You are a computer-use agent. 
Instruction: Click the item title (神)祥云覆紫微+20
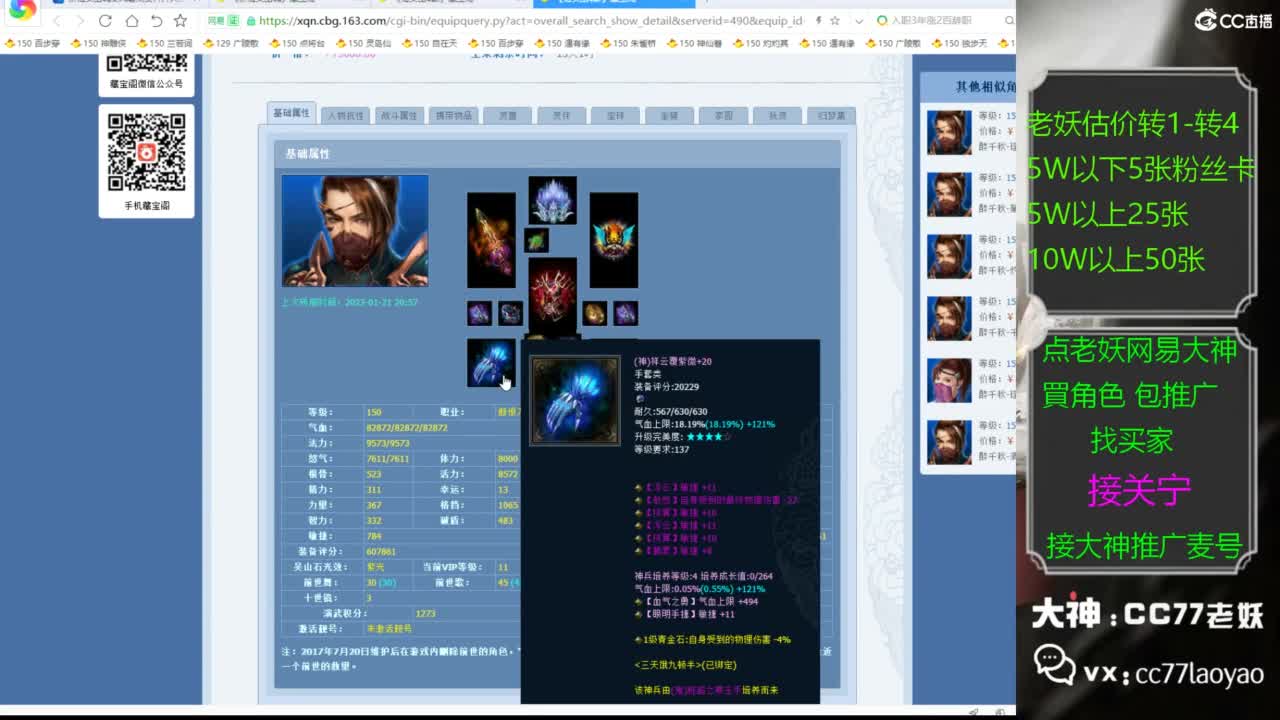coord(673,361)
